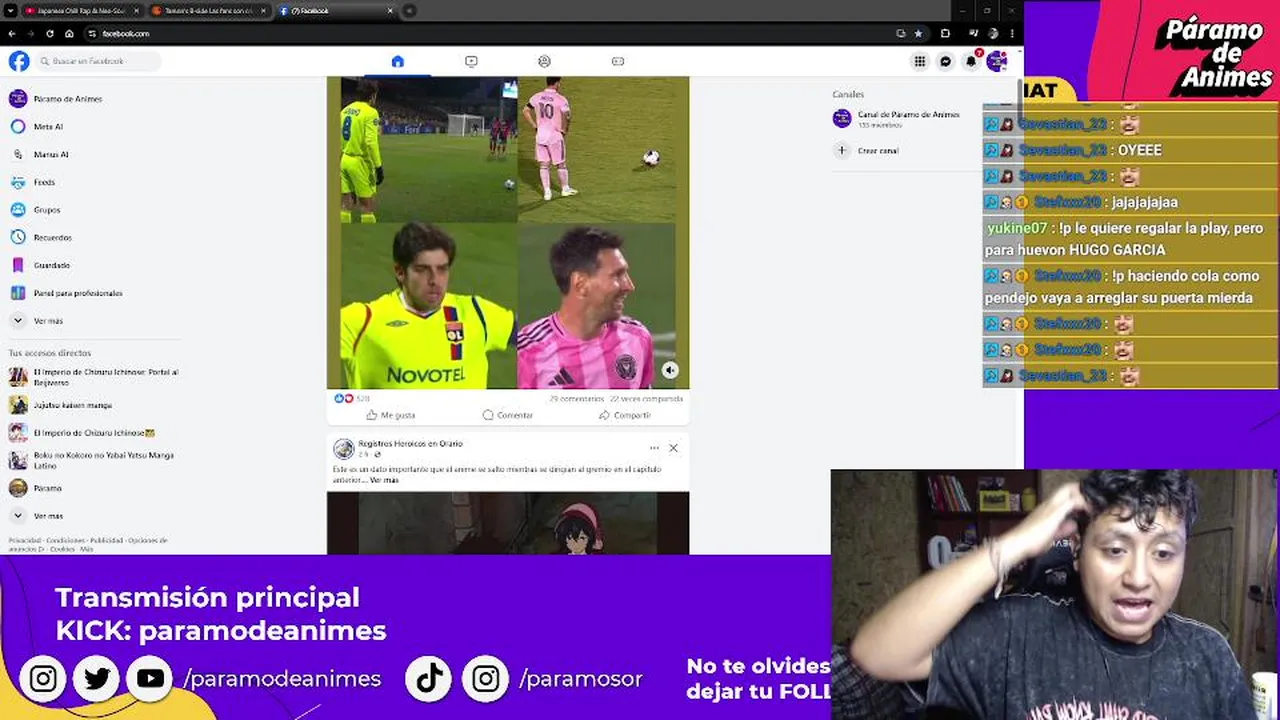The width and height of the screenshot is (1280, 720).
Task: Open the Paramo shortcut
Action: point(36,488)
